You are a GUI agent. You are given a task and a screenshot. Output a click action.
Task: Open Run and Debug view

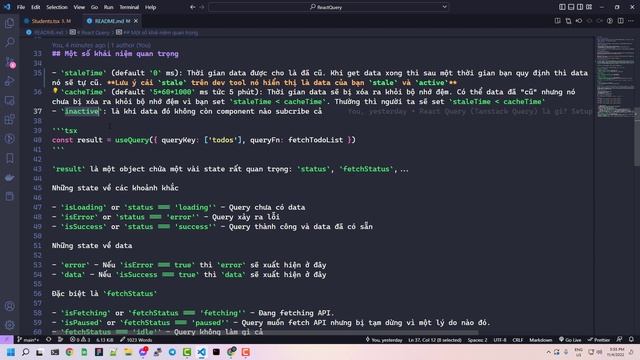10,81
